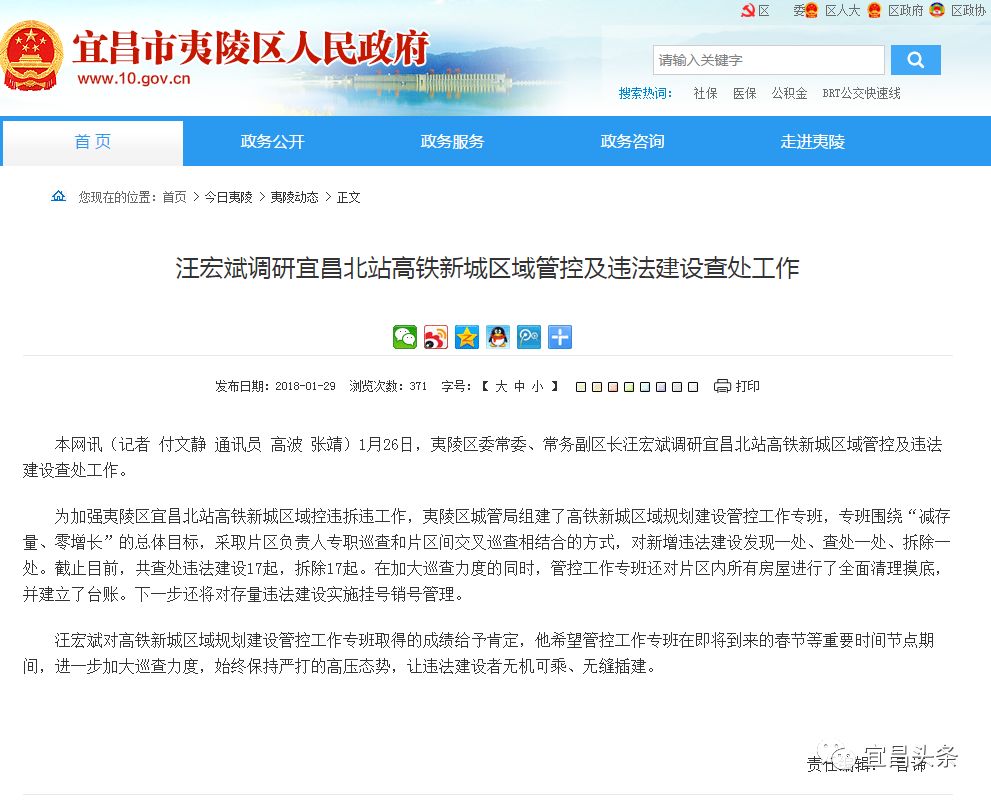Image resolution: width=991 pixels, height=800 pixels.
Task: Share via the QQ penguin icon
Action: coord(498,337)
